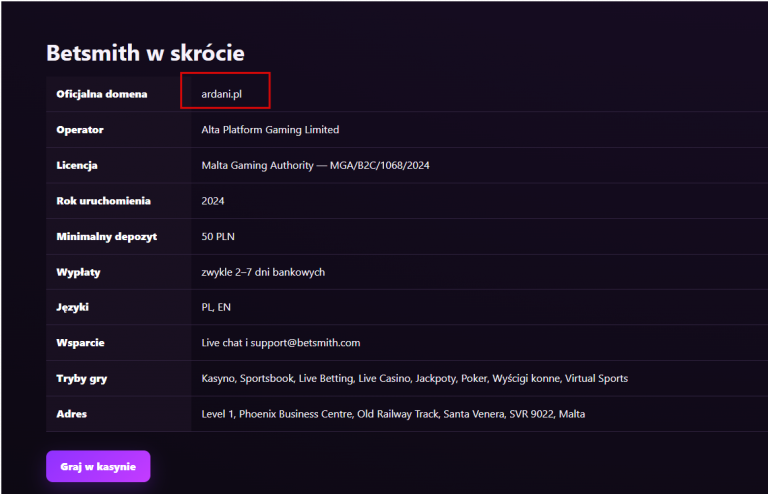
Task: Click the Minimalny depozyt label
Action: pyautogui.click(x=107, y=236)
